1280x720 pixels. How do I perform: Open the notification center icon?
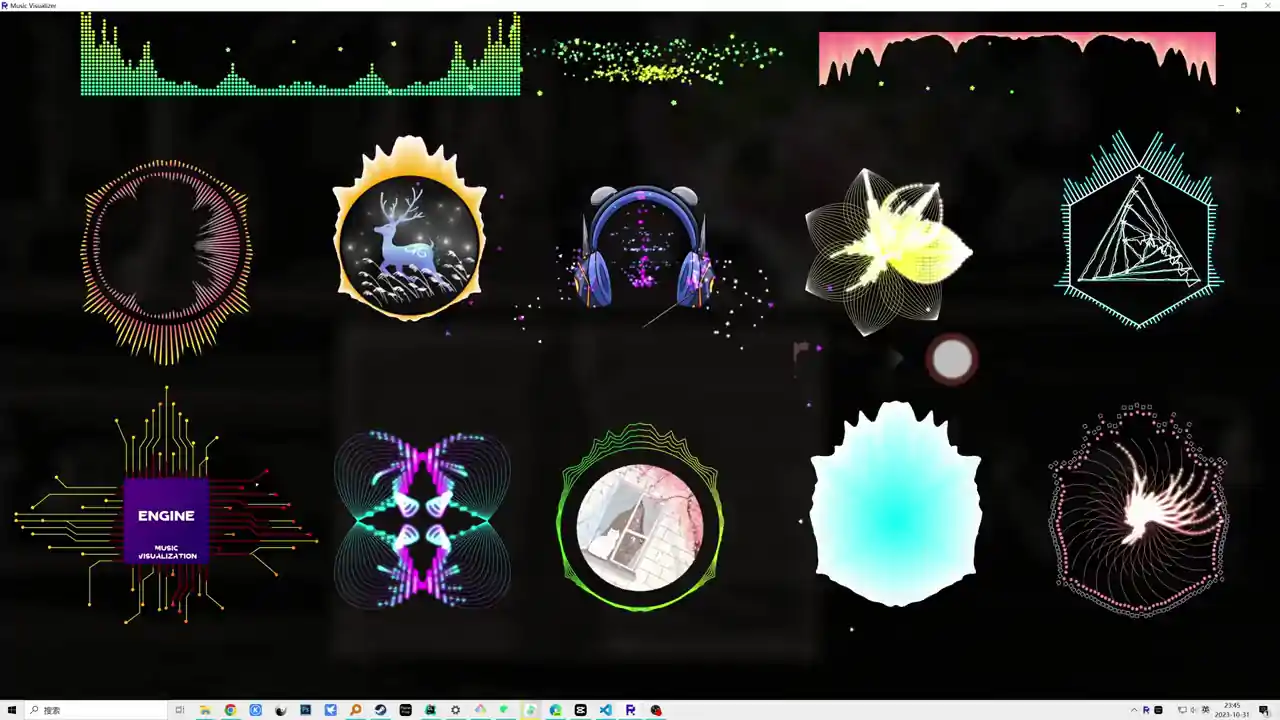pyautogui.click(x=1264, y=710)
